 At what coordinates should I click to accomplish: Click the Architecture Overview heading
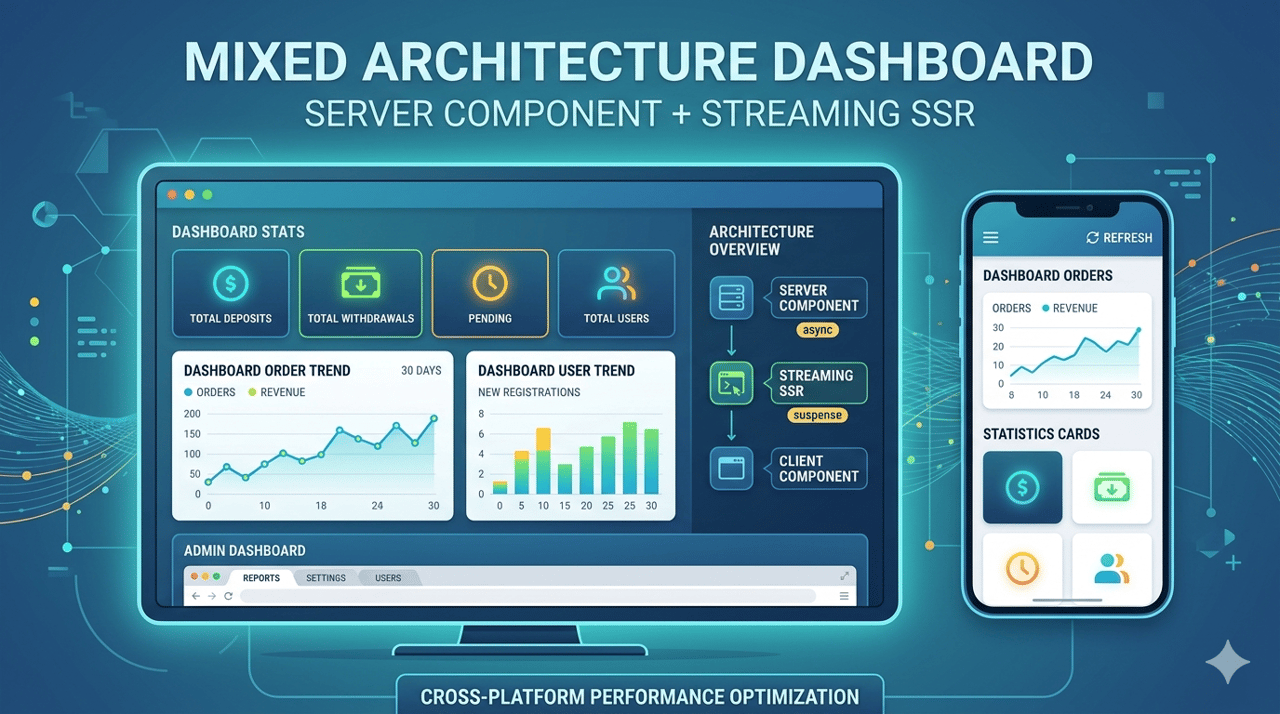762,241
